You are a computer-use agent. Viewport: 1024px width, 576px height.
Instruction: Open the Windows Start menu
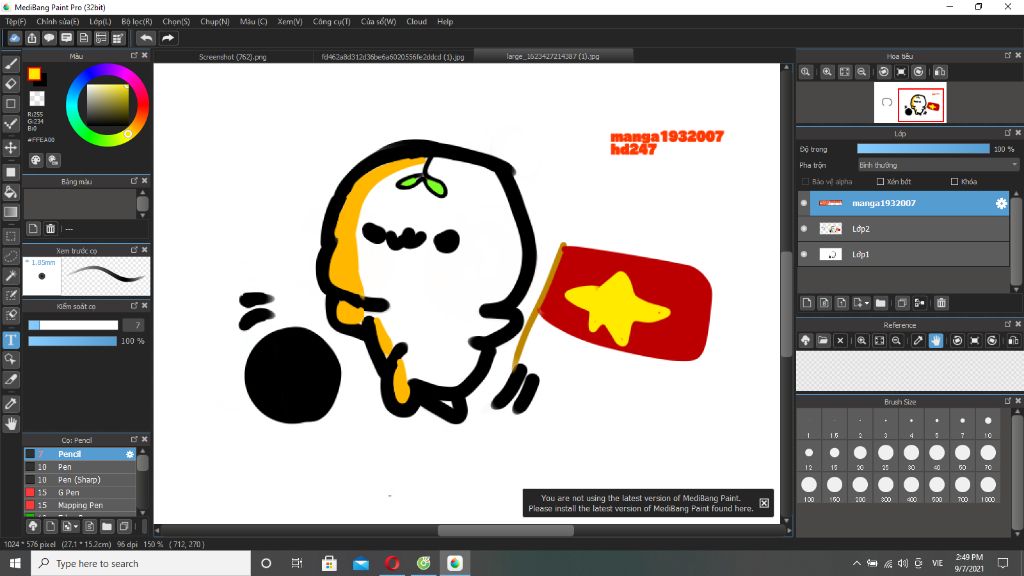[x=15, y=563]
